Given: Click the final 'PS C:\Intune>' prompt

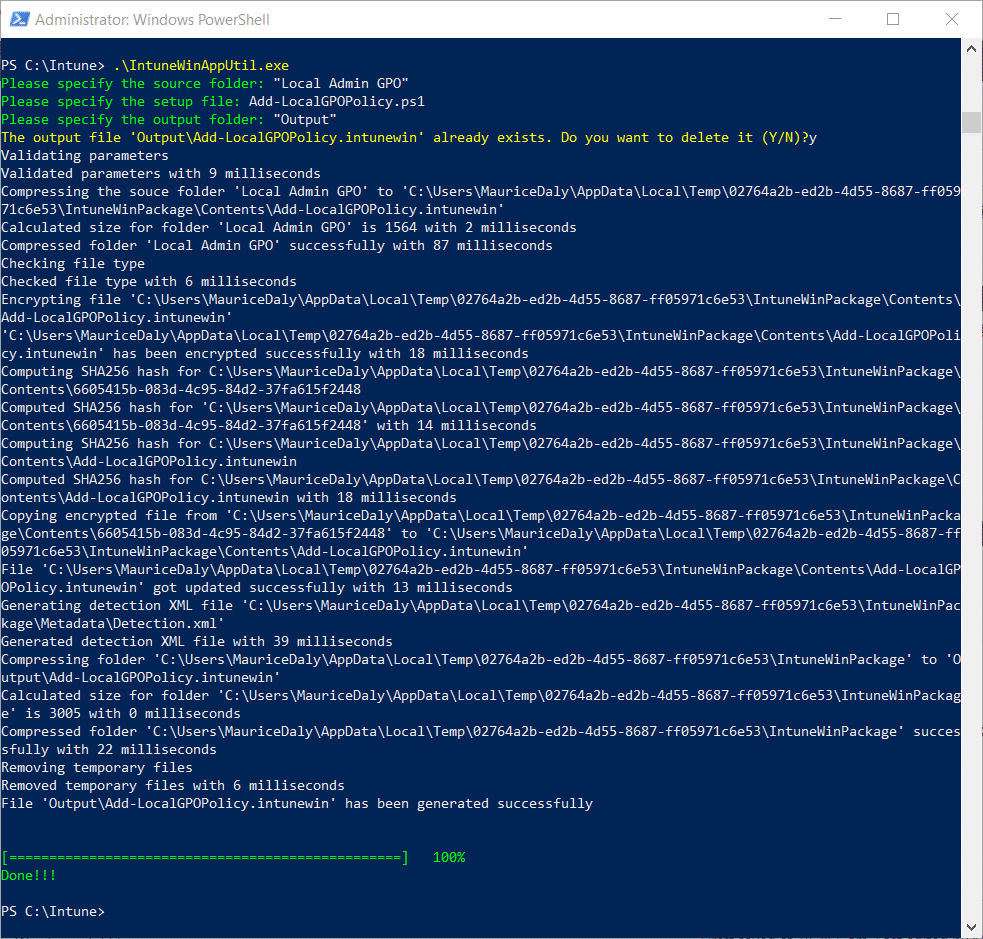Looking at the screenshot, I should point(53,911).
